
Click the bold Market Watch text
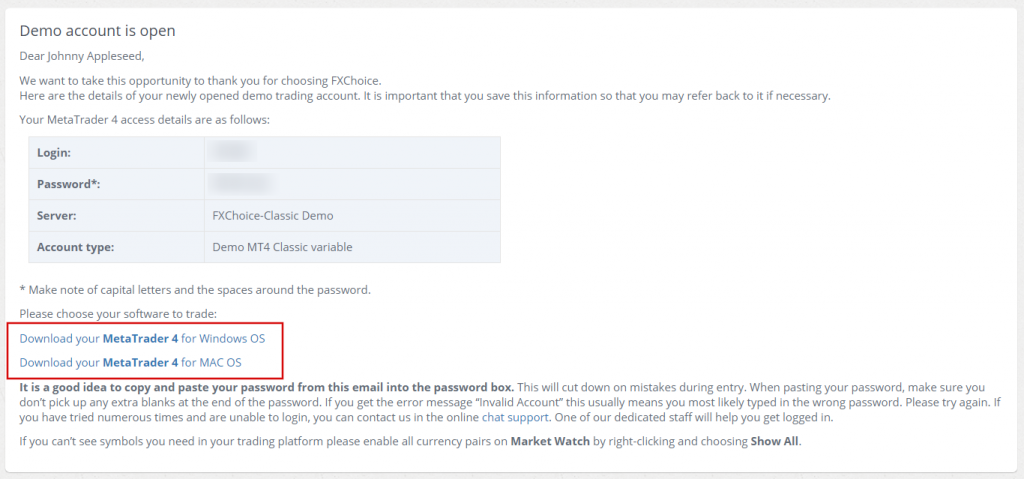pyautogui.click(x=551, y=441)
